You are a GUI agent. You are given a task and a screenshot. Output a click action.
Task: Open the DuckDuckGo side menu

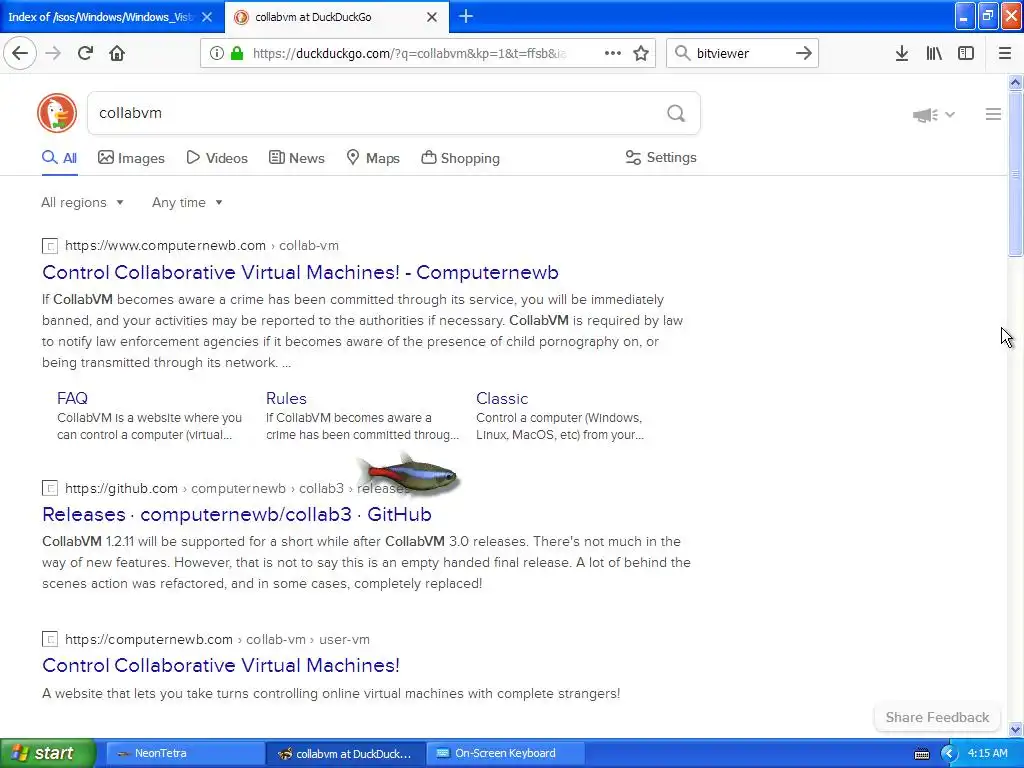click(x=993, y=114)
